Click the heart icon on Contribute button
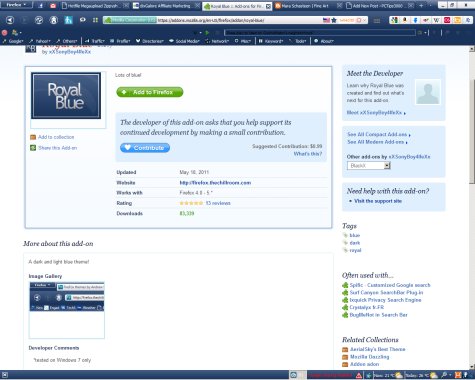Screen dimensions: 475x380 127,148
